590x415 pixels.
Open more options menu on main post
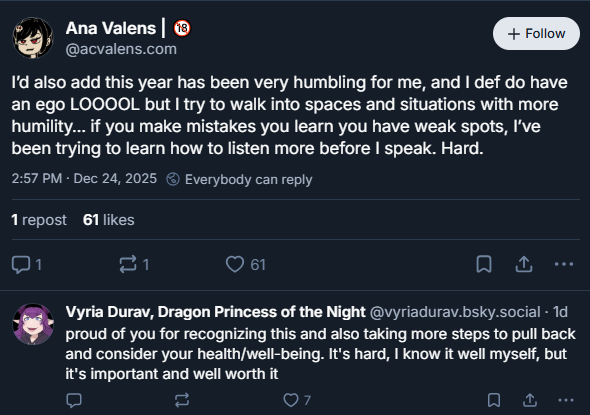(x=564, y=264)
